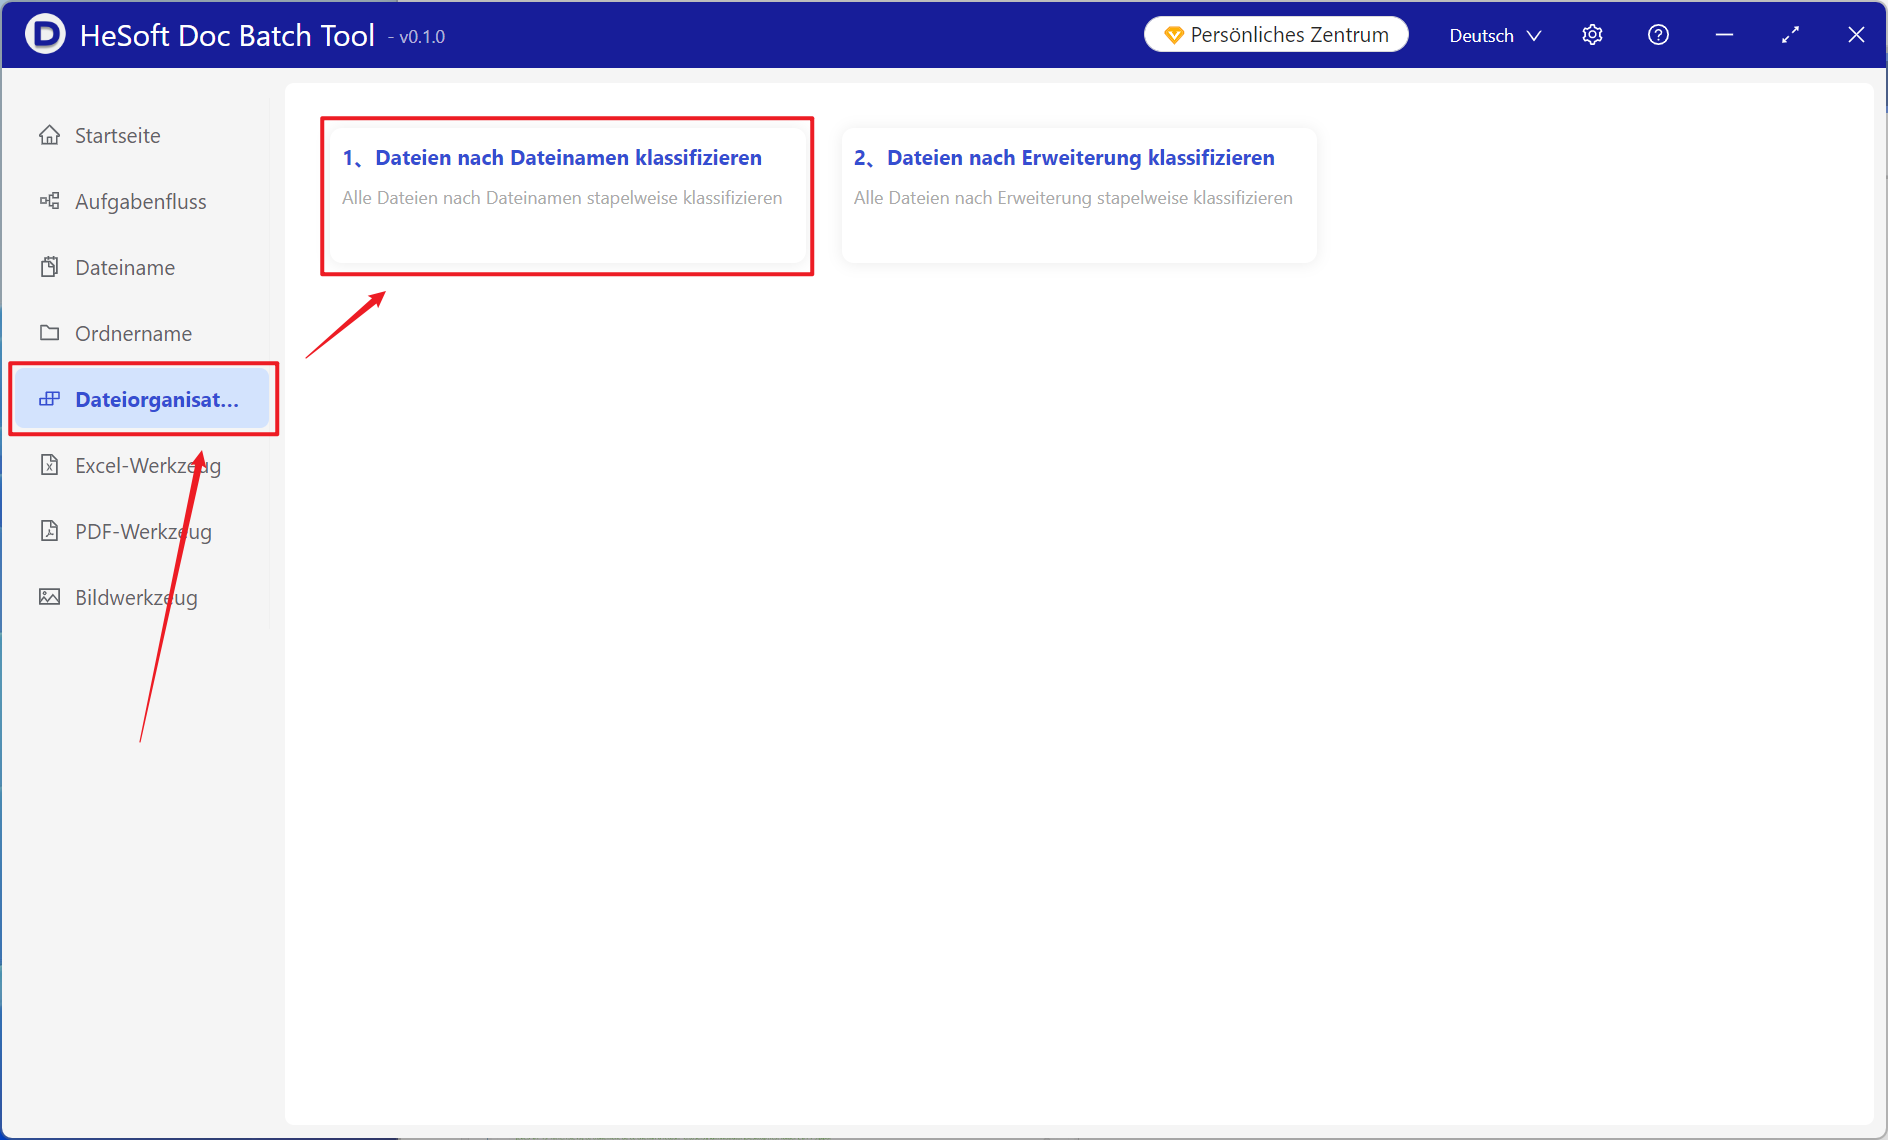Open Aufgabenfluss in the sidebar
This screenshot has height=1140, width=1888.
click(x=141, y=201)
